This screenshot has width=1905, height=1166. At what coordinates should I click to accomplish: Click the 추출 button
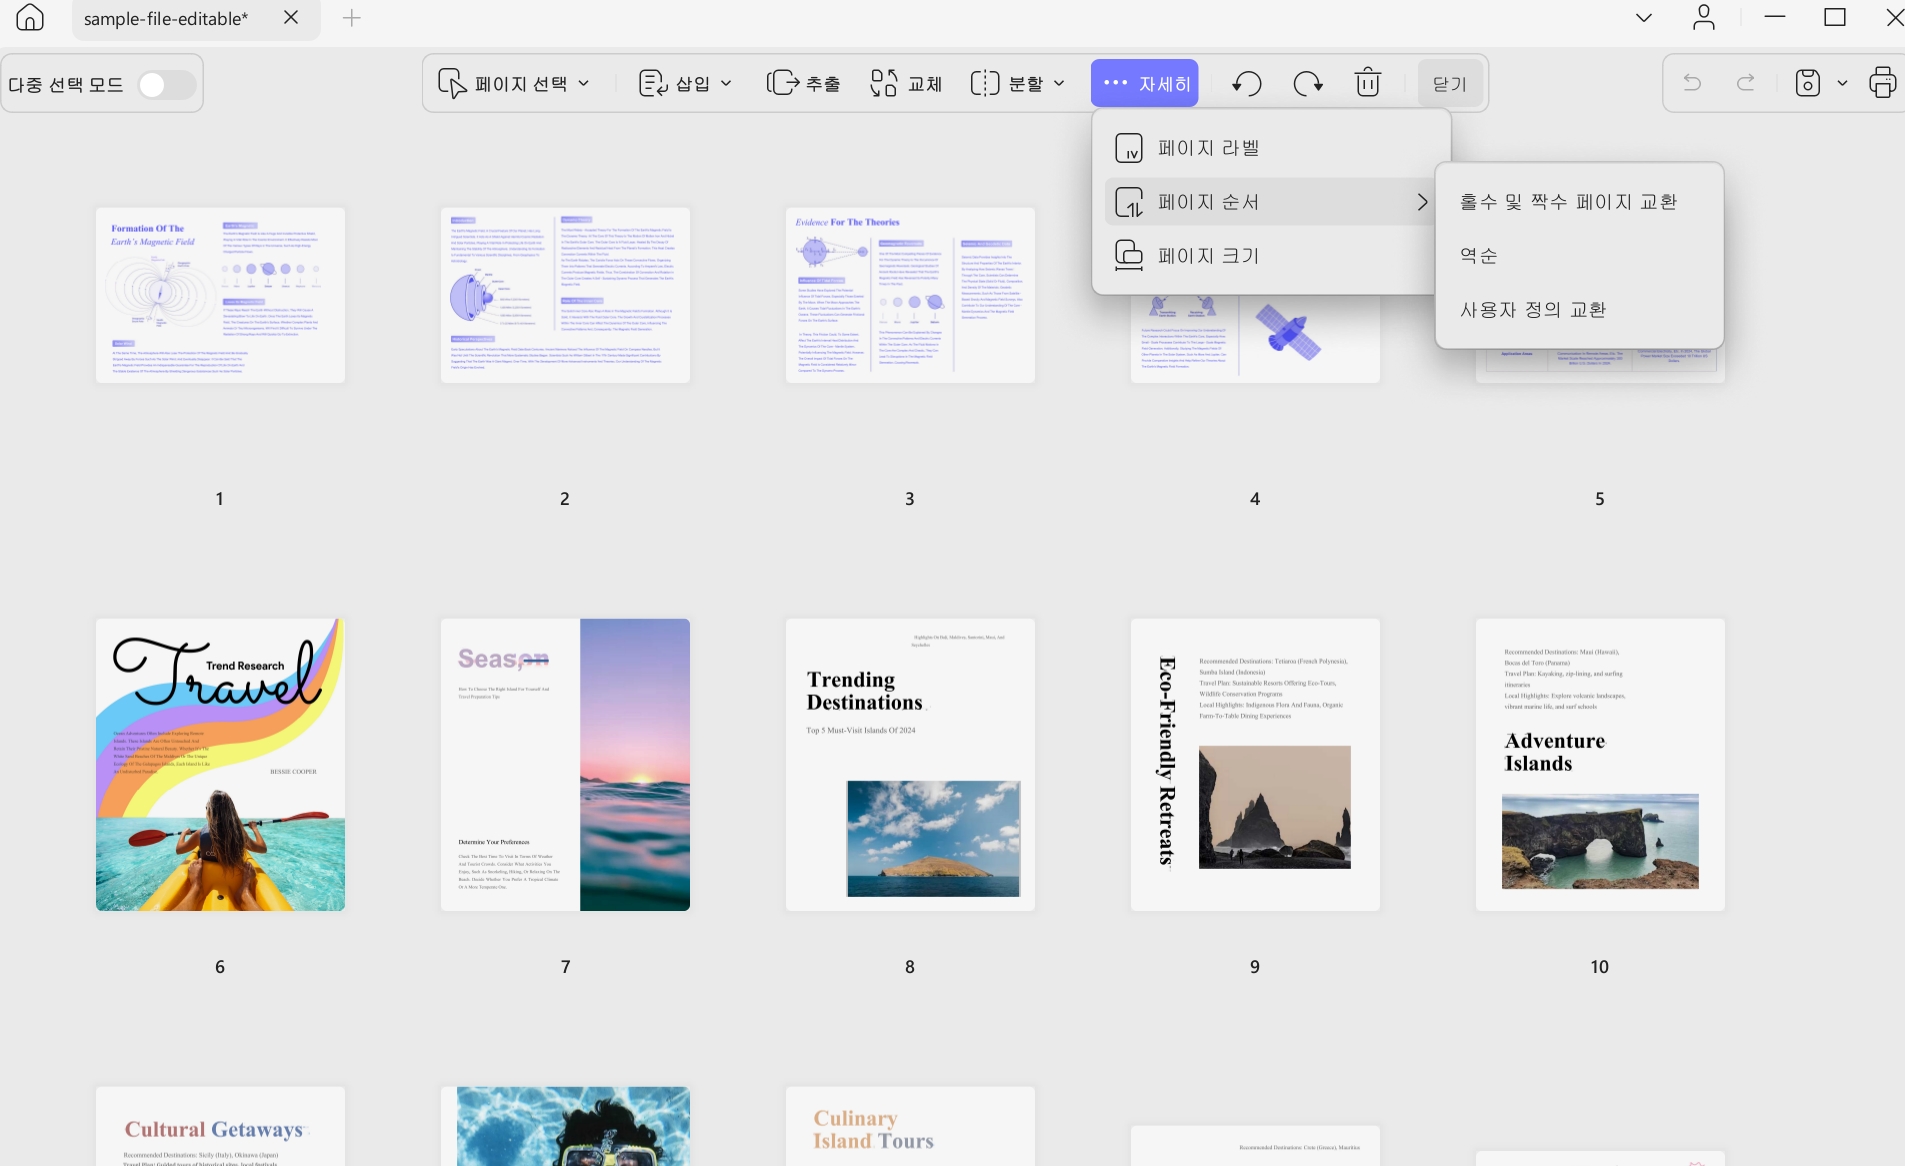pos(804,83)
